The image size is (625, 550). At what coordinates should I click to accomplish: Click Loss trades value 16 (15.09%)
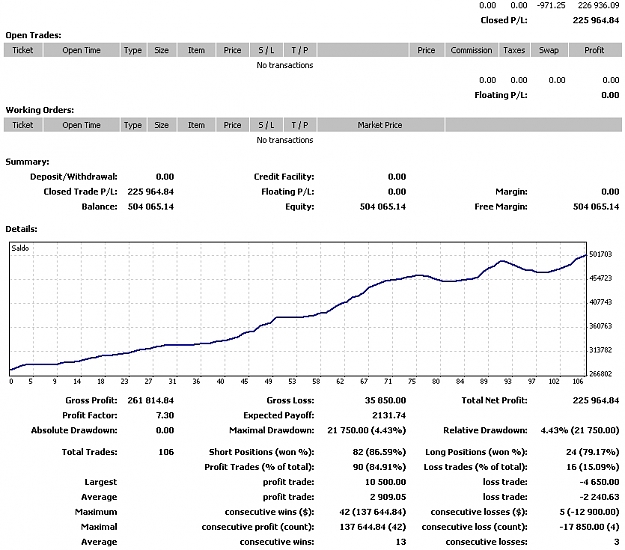593,467
